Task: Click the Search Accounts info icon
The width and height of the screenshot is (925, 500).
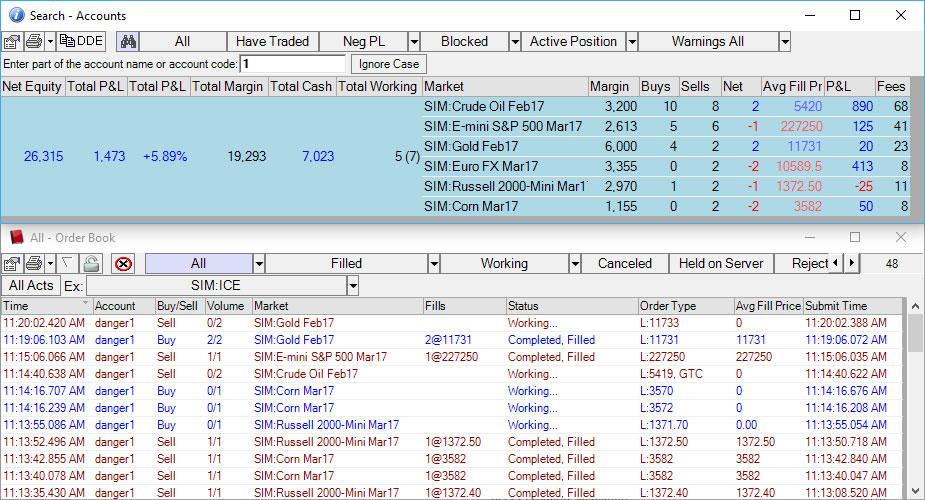Action: [x=16, y=15]
